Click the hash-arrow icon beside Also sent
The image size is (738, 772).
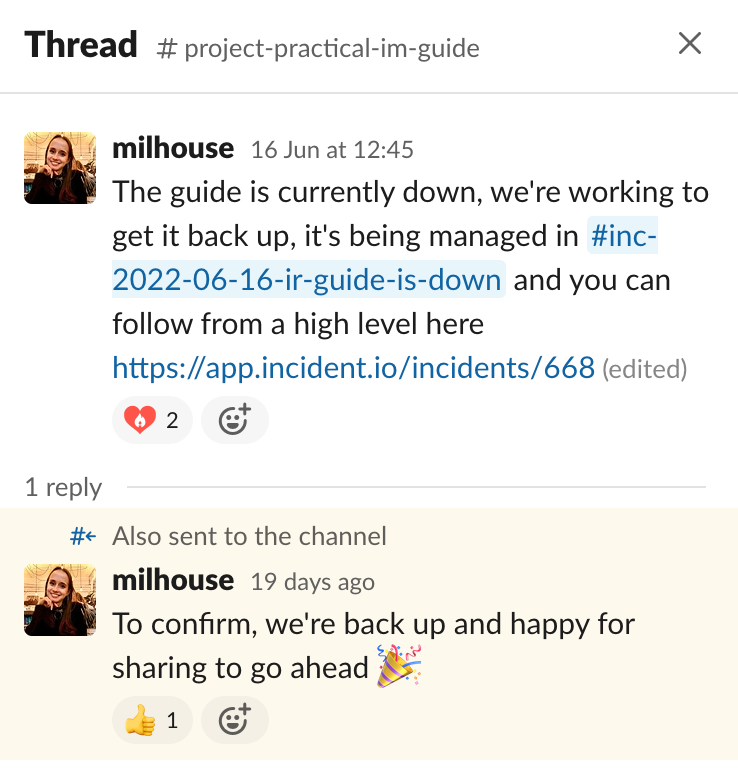(x=83, y=536)
